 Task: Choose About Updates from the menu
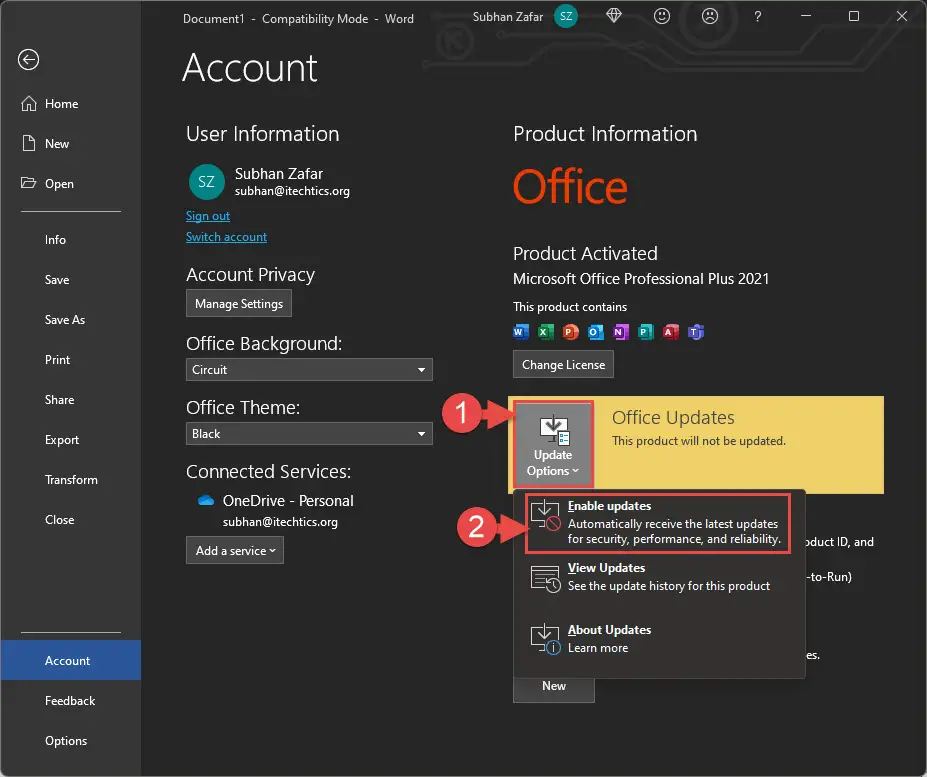click(657, 639)
